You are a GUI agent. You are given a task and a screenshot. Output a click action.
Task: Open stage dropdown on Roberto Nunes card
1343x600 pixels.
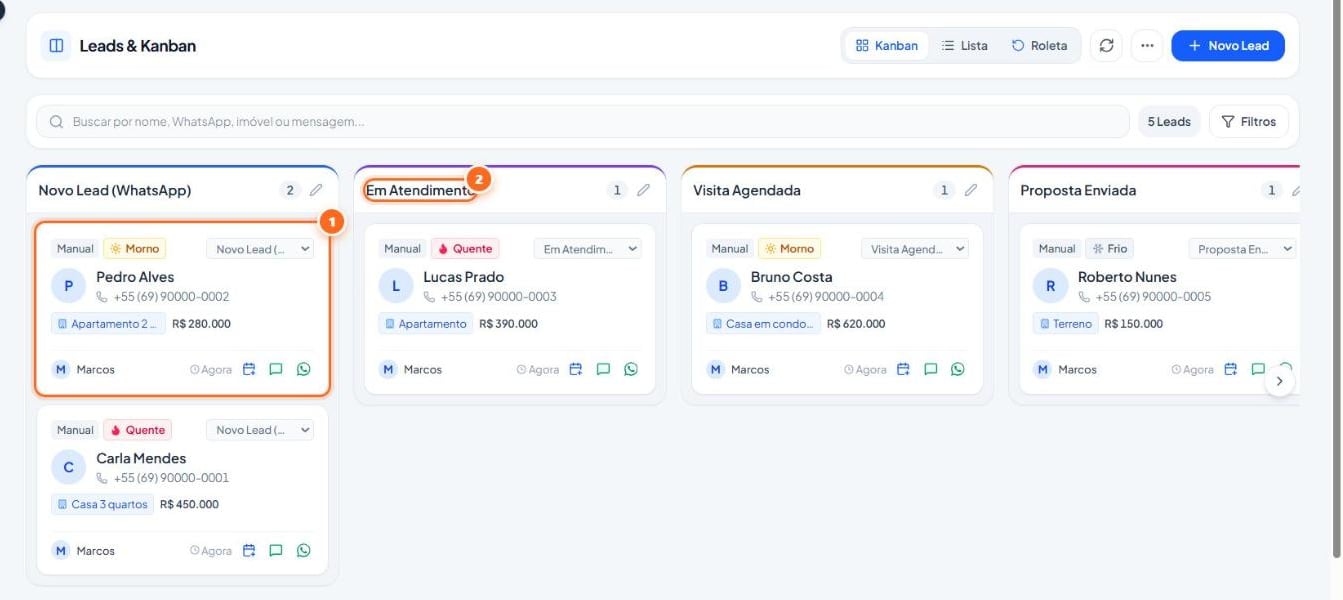[1242, 249]
